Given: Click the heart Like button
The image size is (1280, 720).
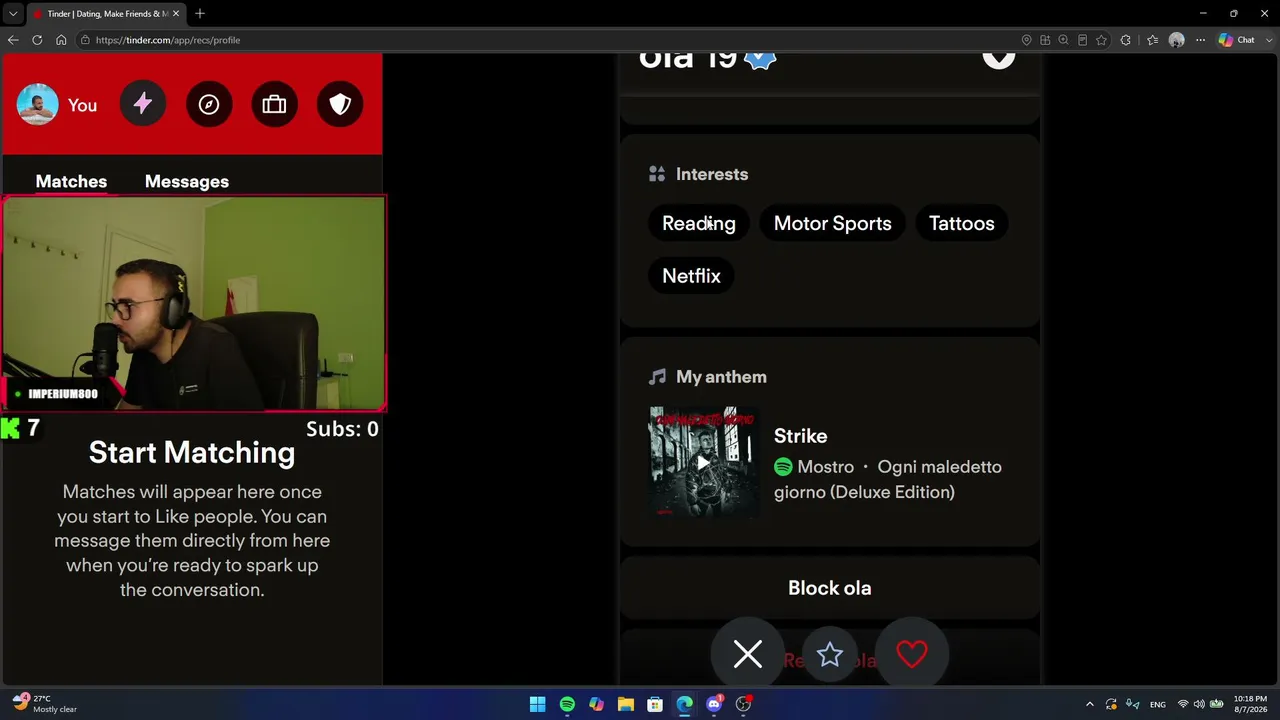Looking at the screenshot, I should (x=912, y=655).
